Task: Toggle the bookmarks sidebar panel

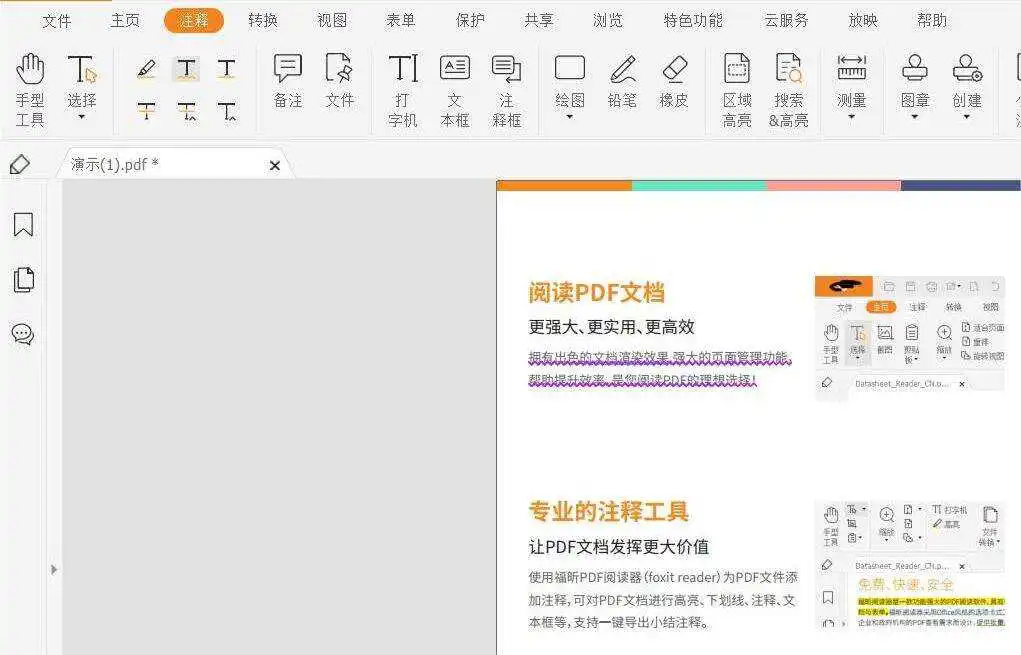Action: click(x=22, y=225)
